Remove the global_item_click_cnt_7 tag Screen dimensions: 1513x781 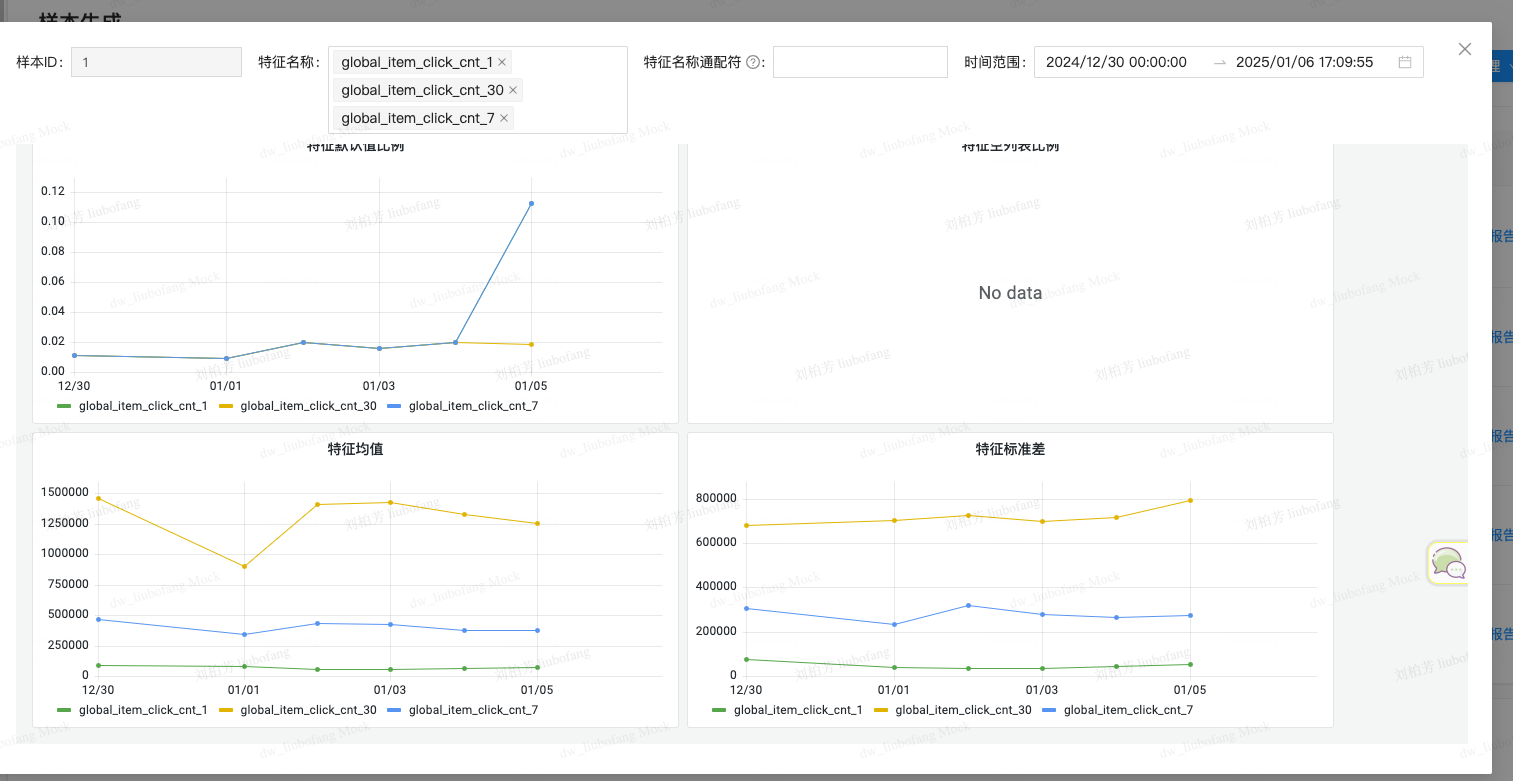point(504,118)
